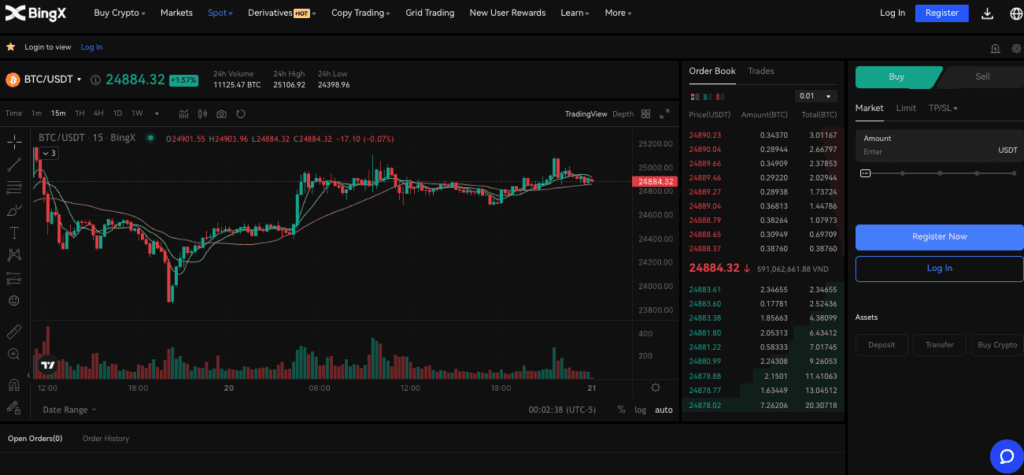The height and width of the screenshot is (475, 1024).
Task: Click the BTC/USDT info icon
Action: tap(95, 80)
